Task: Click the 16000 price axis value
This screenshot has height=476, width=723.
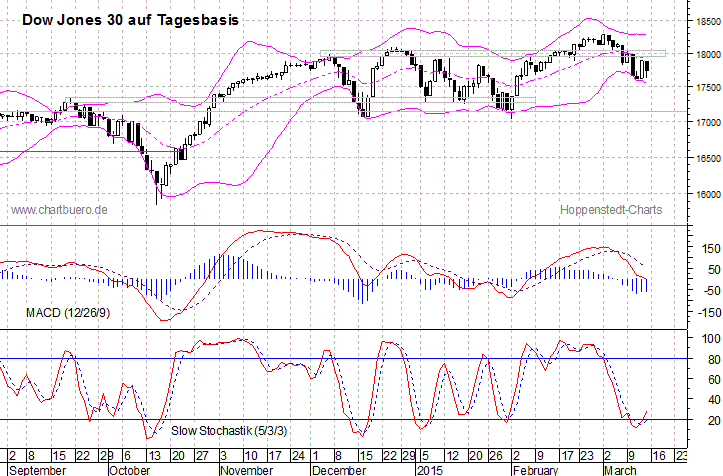Action: click(x=708, y=195)
